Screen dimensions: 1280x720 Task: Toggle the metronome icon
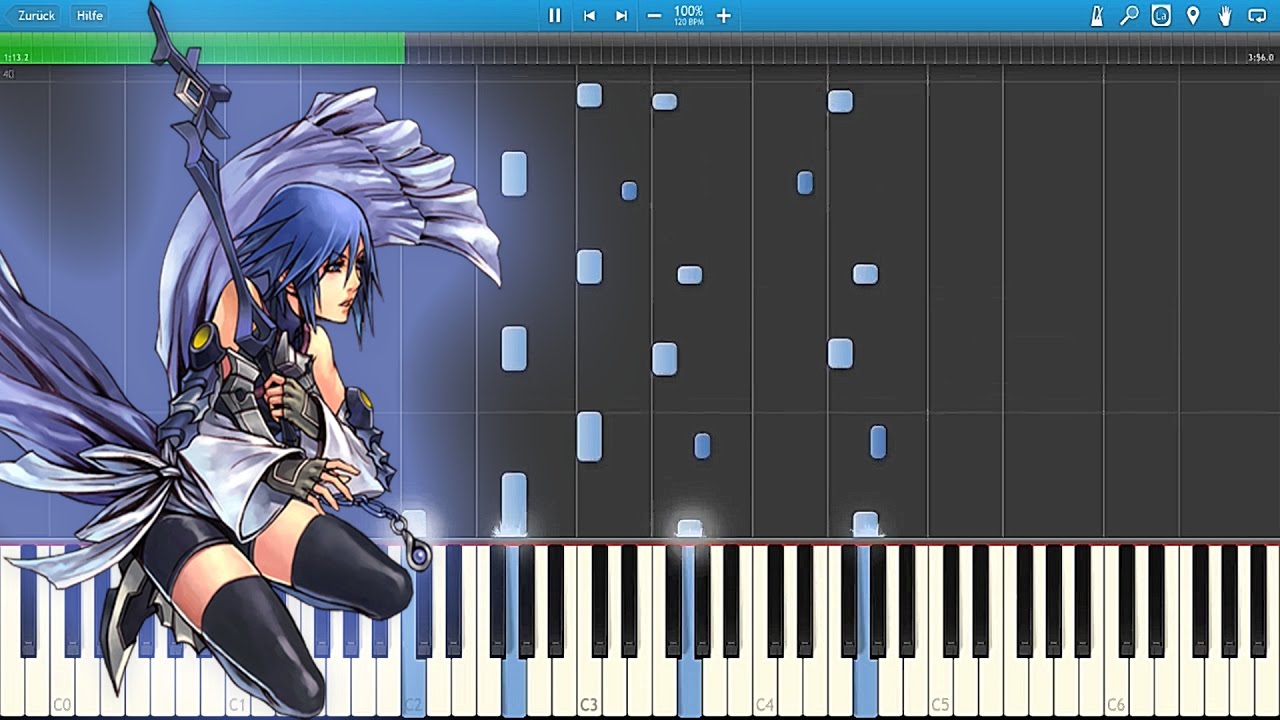[x=1097, y=16]
